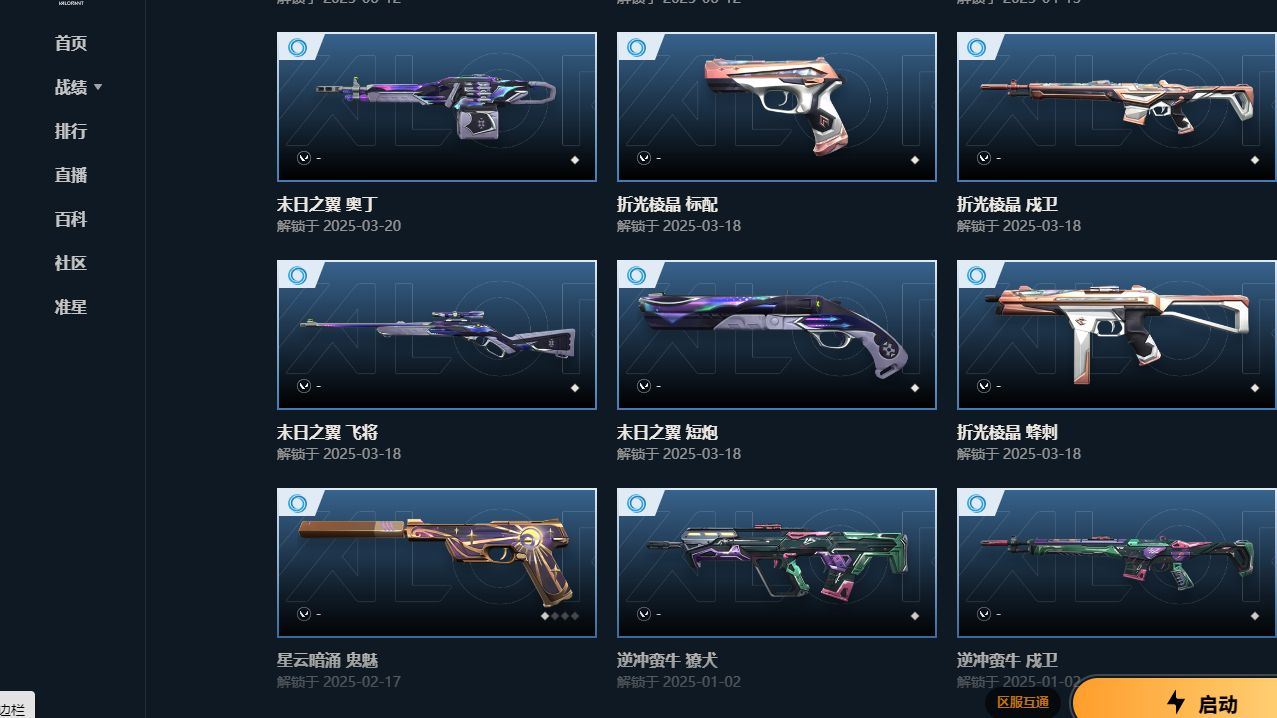
Task: Click the lightning bolt icon on 启动 button
Action: click(1176, 702)
